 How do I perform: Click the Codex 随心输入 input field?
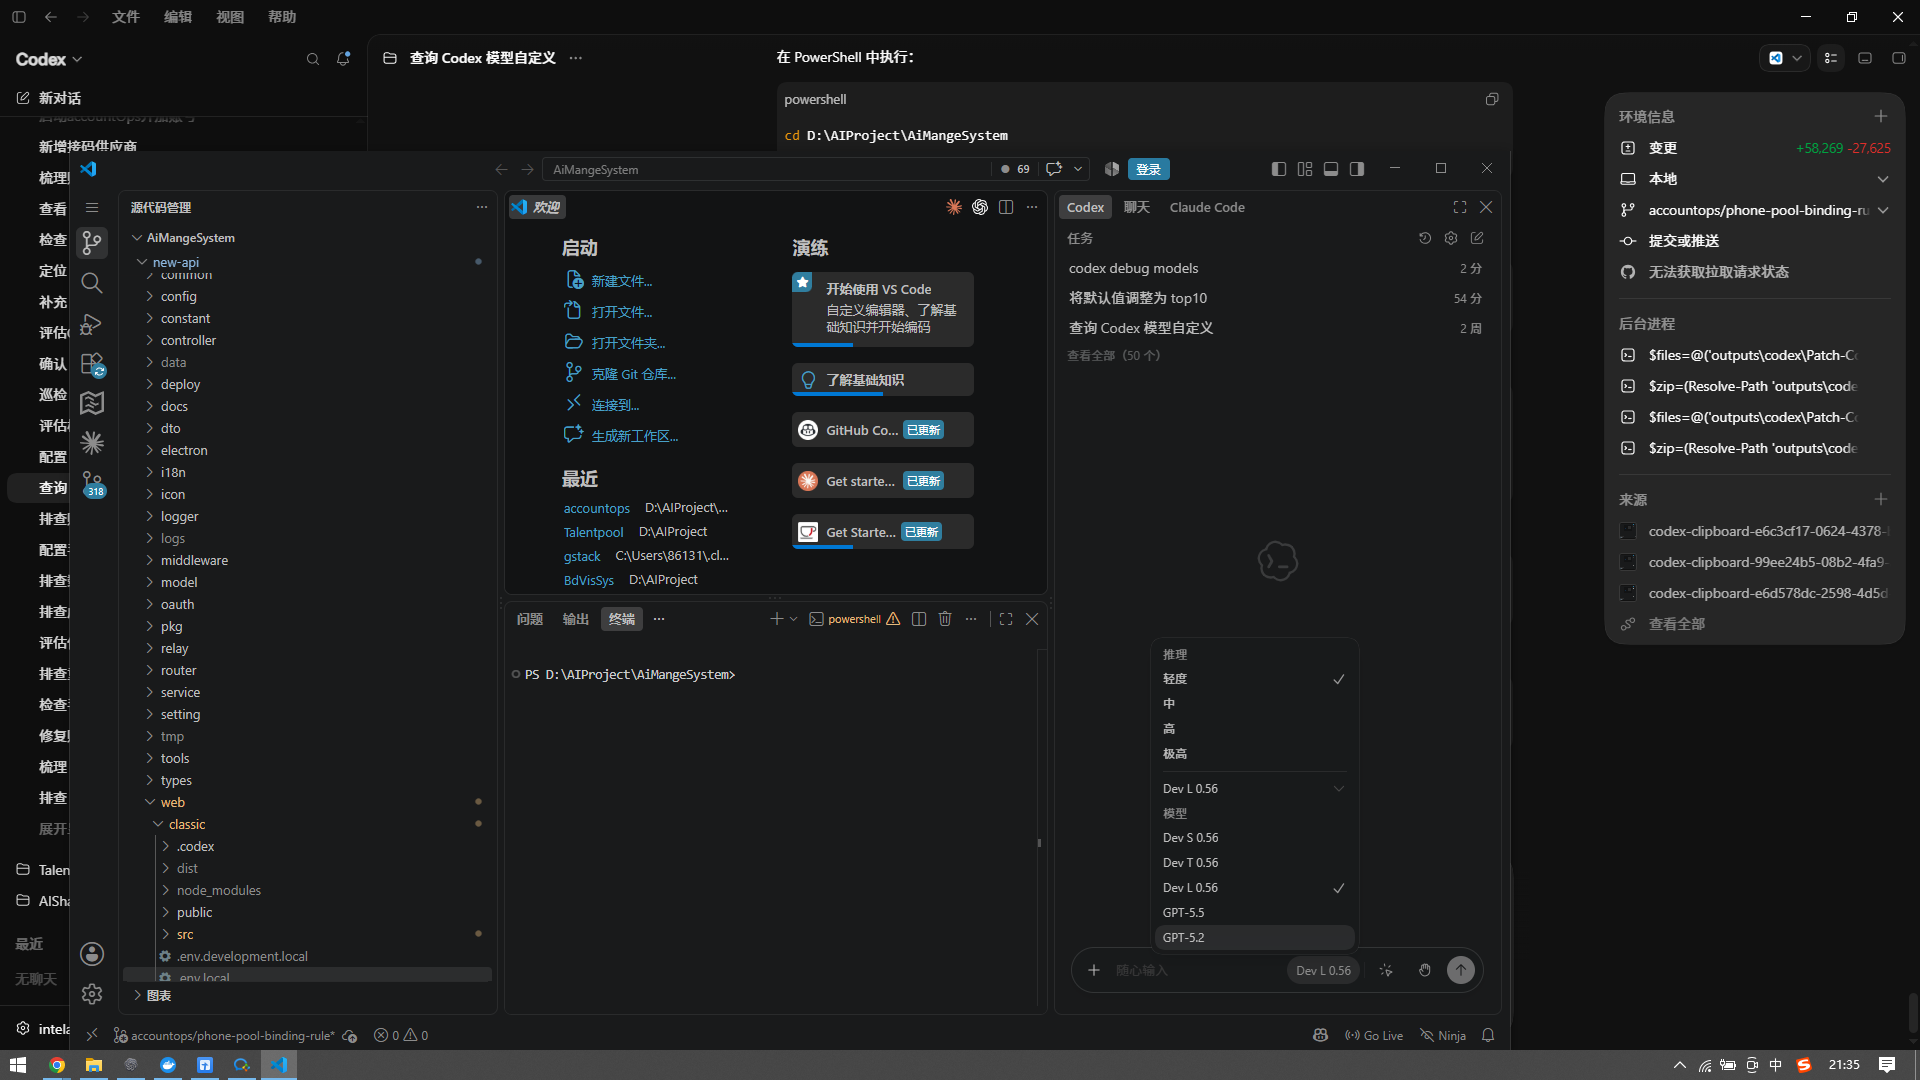1196,970
